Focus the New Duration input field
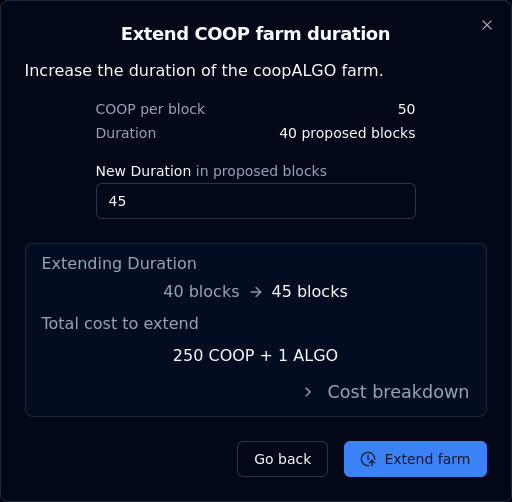512x502 pixels. tap(256, 201)
